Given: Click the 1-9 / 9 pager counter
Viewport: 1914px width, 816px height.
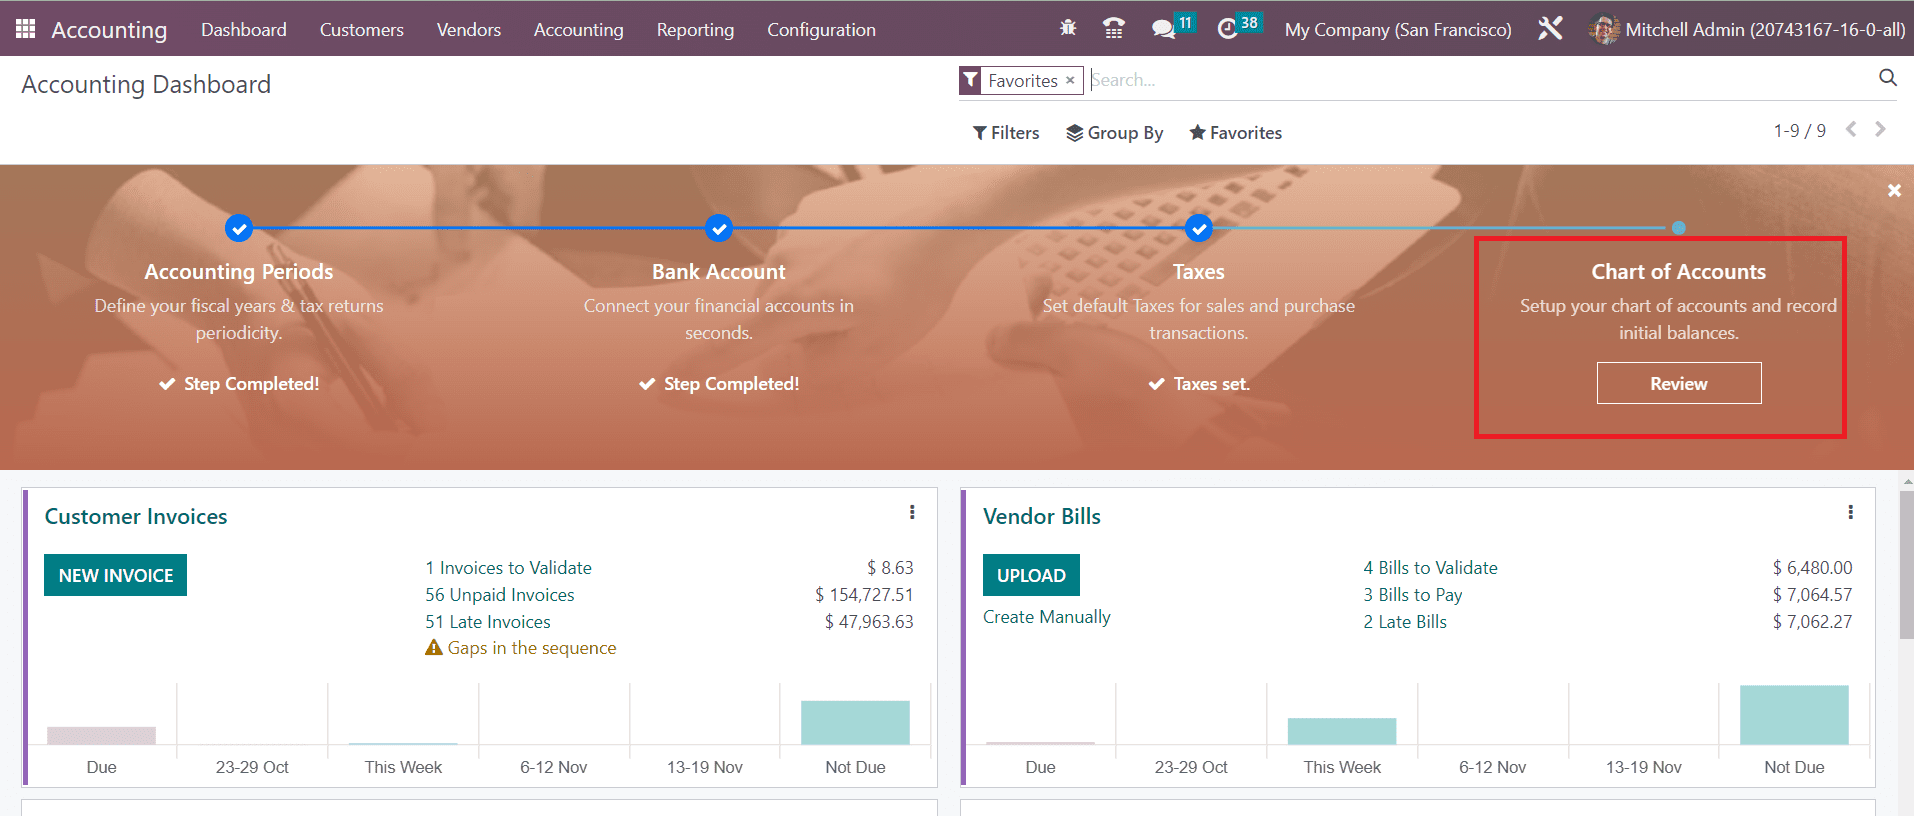Looking at the screenshot, I should [x=1800, y=131].
